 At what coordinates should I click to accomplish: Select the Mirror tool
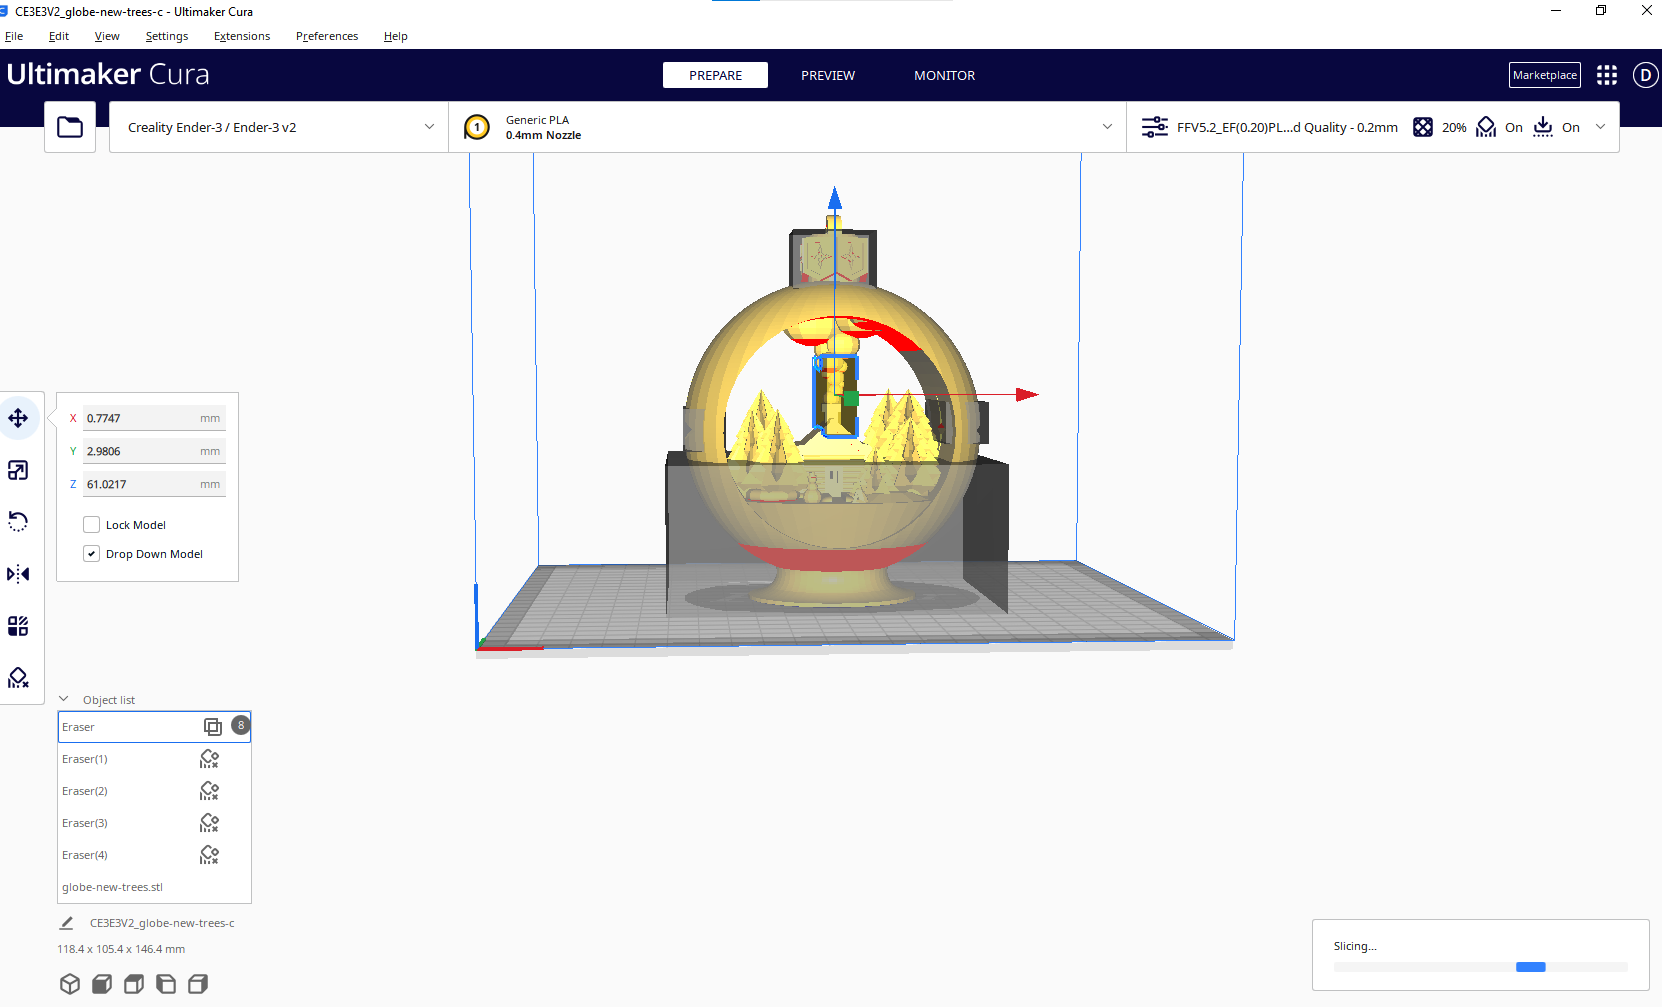(18, 574)
